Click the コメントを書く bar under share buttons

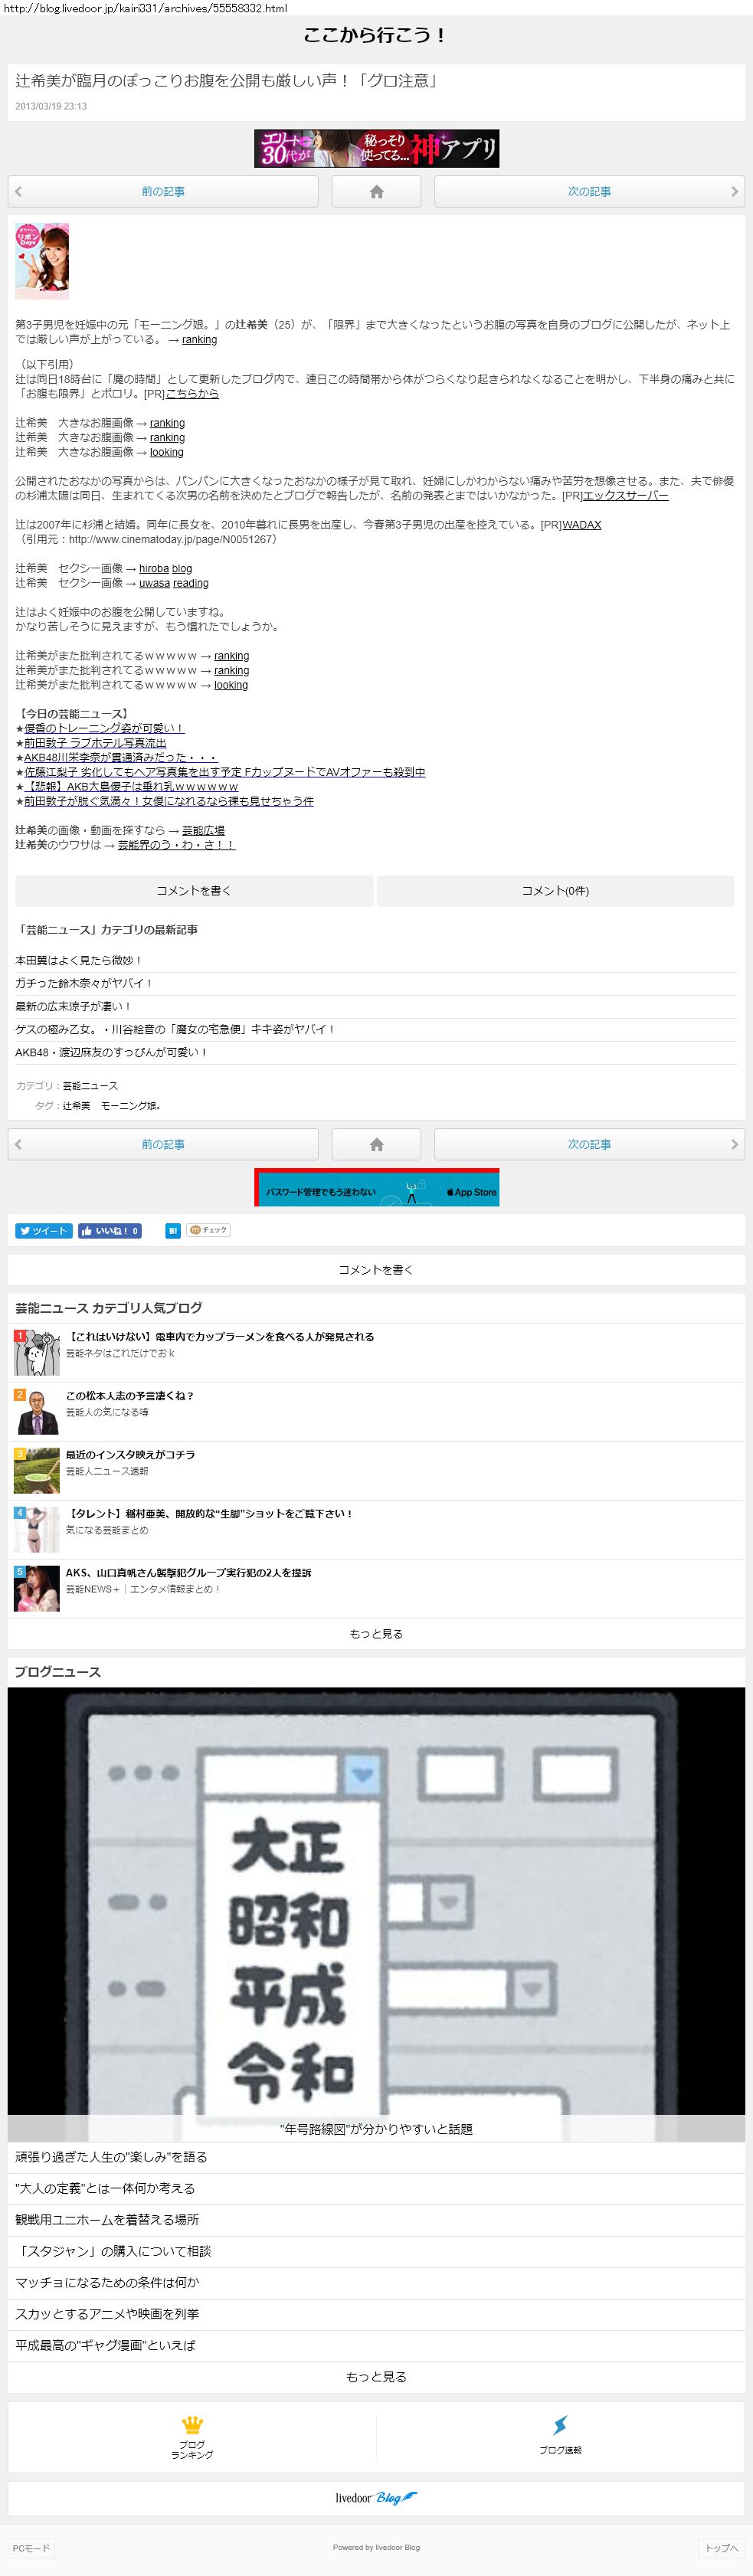pos(376,1270)
